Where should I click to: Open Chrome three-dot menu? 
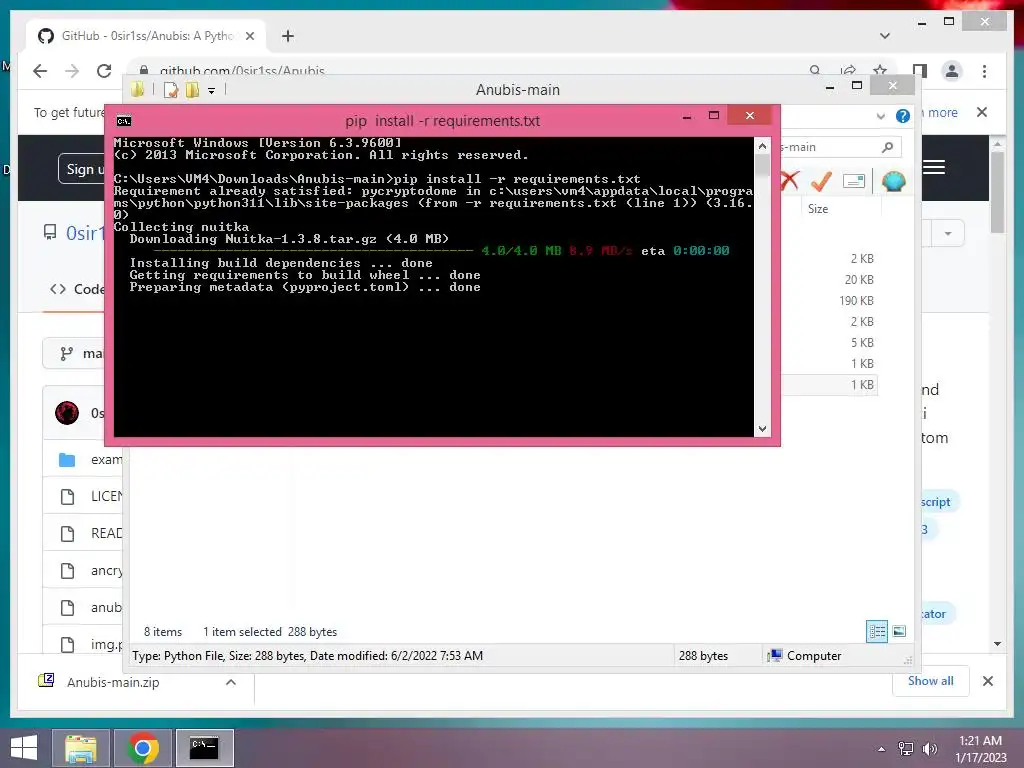tap(984, 71)
